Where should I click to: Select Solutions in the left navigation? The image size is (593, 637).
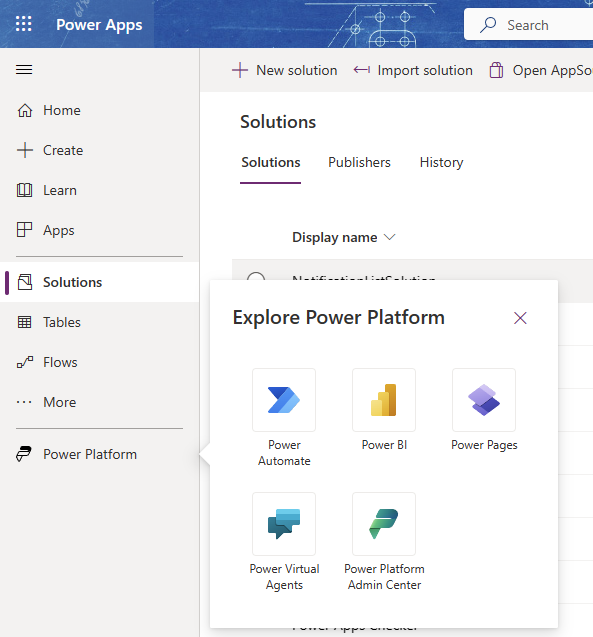tap(100, 282)
